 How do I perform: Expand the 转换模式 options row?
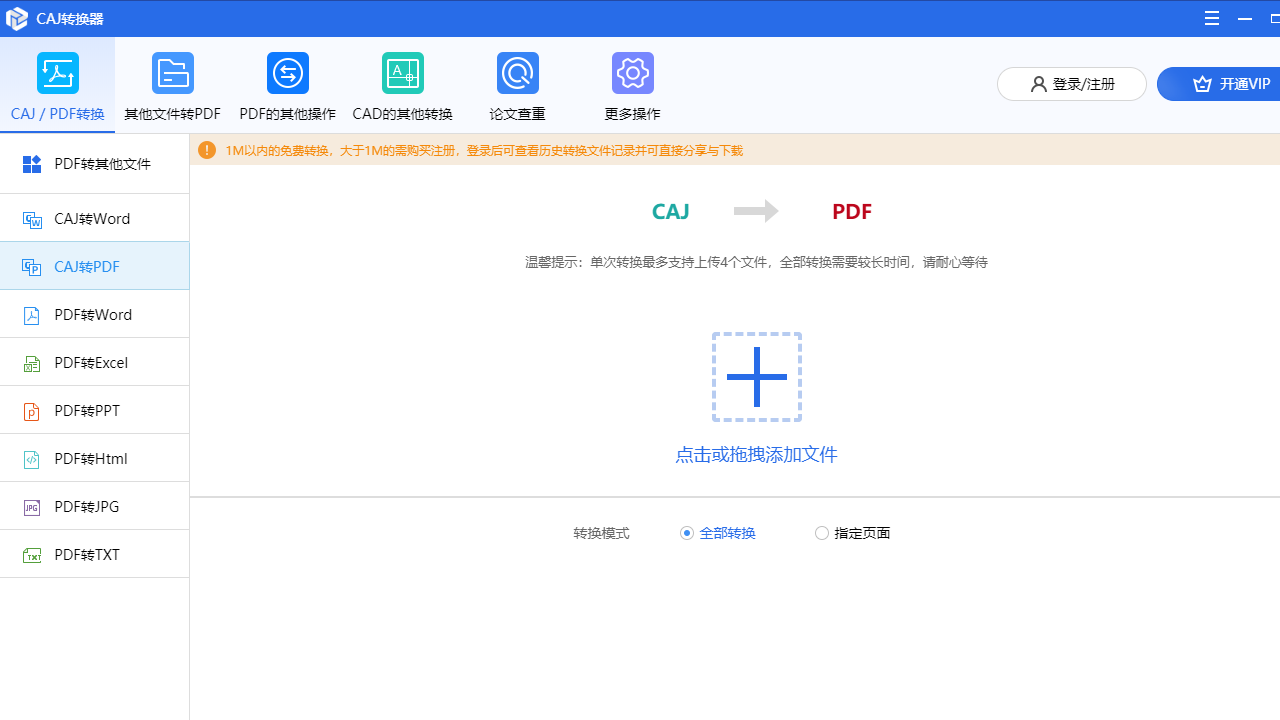(x=601, y=533)
